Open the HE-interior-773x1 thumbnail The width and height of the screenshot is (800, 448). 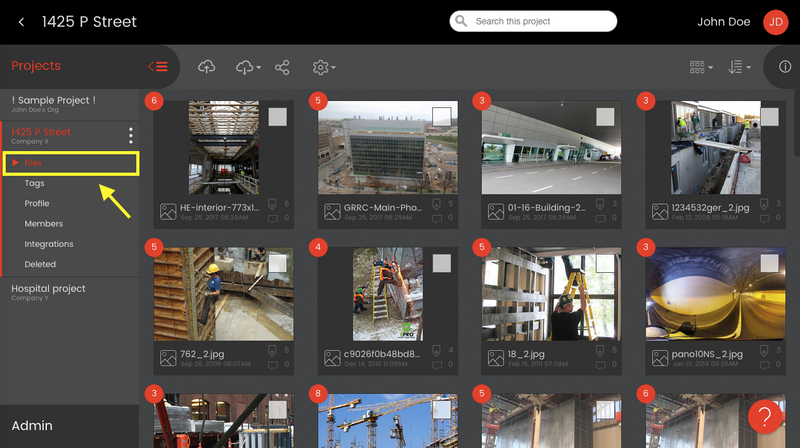pyautogui.click(x=223, y=147)
